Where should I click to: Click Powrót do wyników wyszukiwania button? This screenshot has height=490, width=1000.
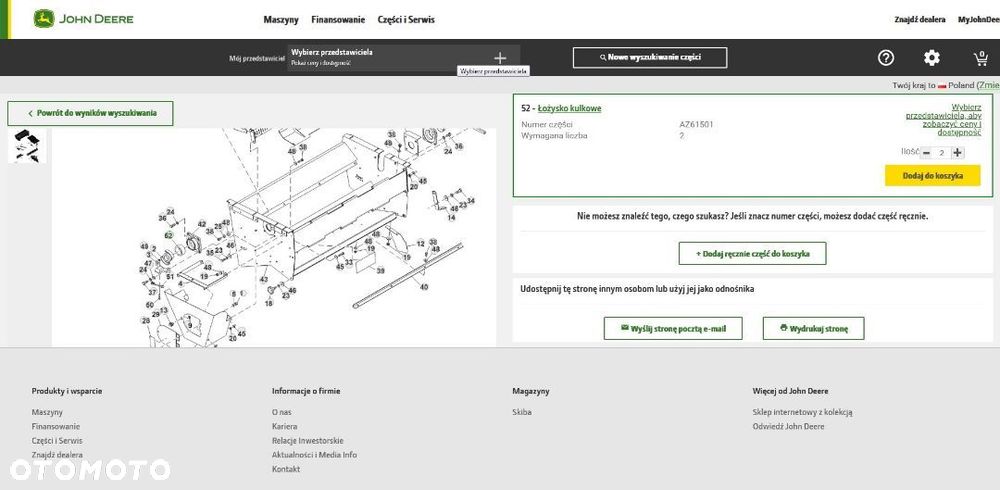pyautogui.click(x=91, y=114)
